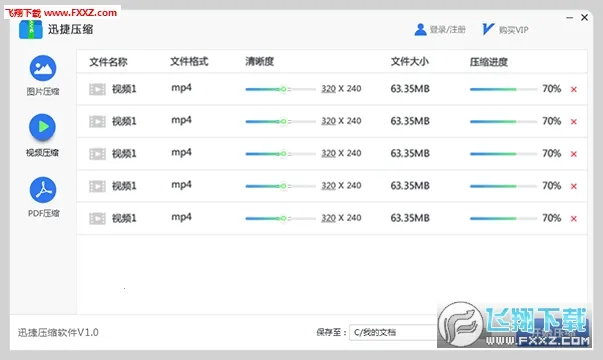Click the video file icon in the fifth row

97,218
